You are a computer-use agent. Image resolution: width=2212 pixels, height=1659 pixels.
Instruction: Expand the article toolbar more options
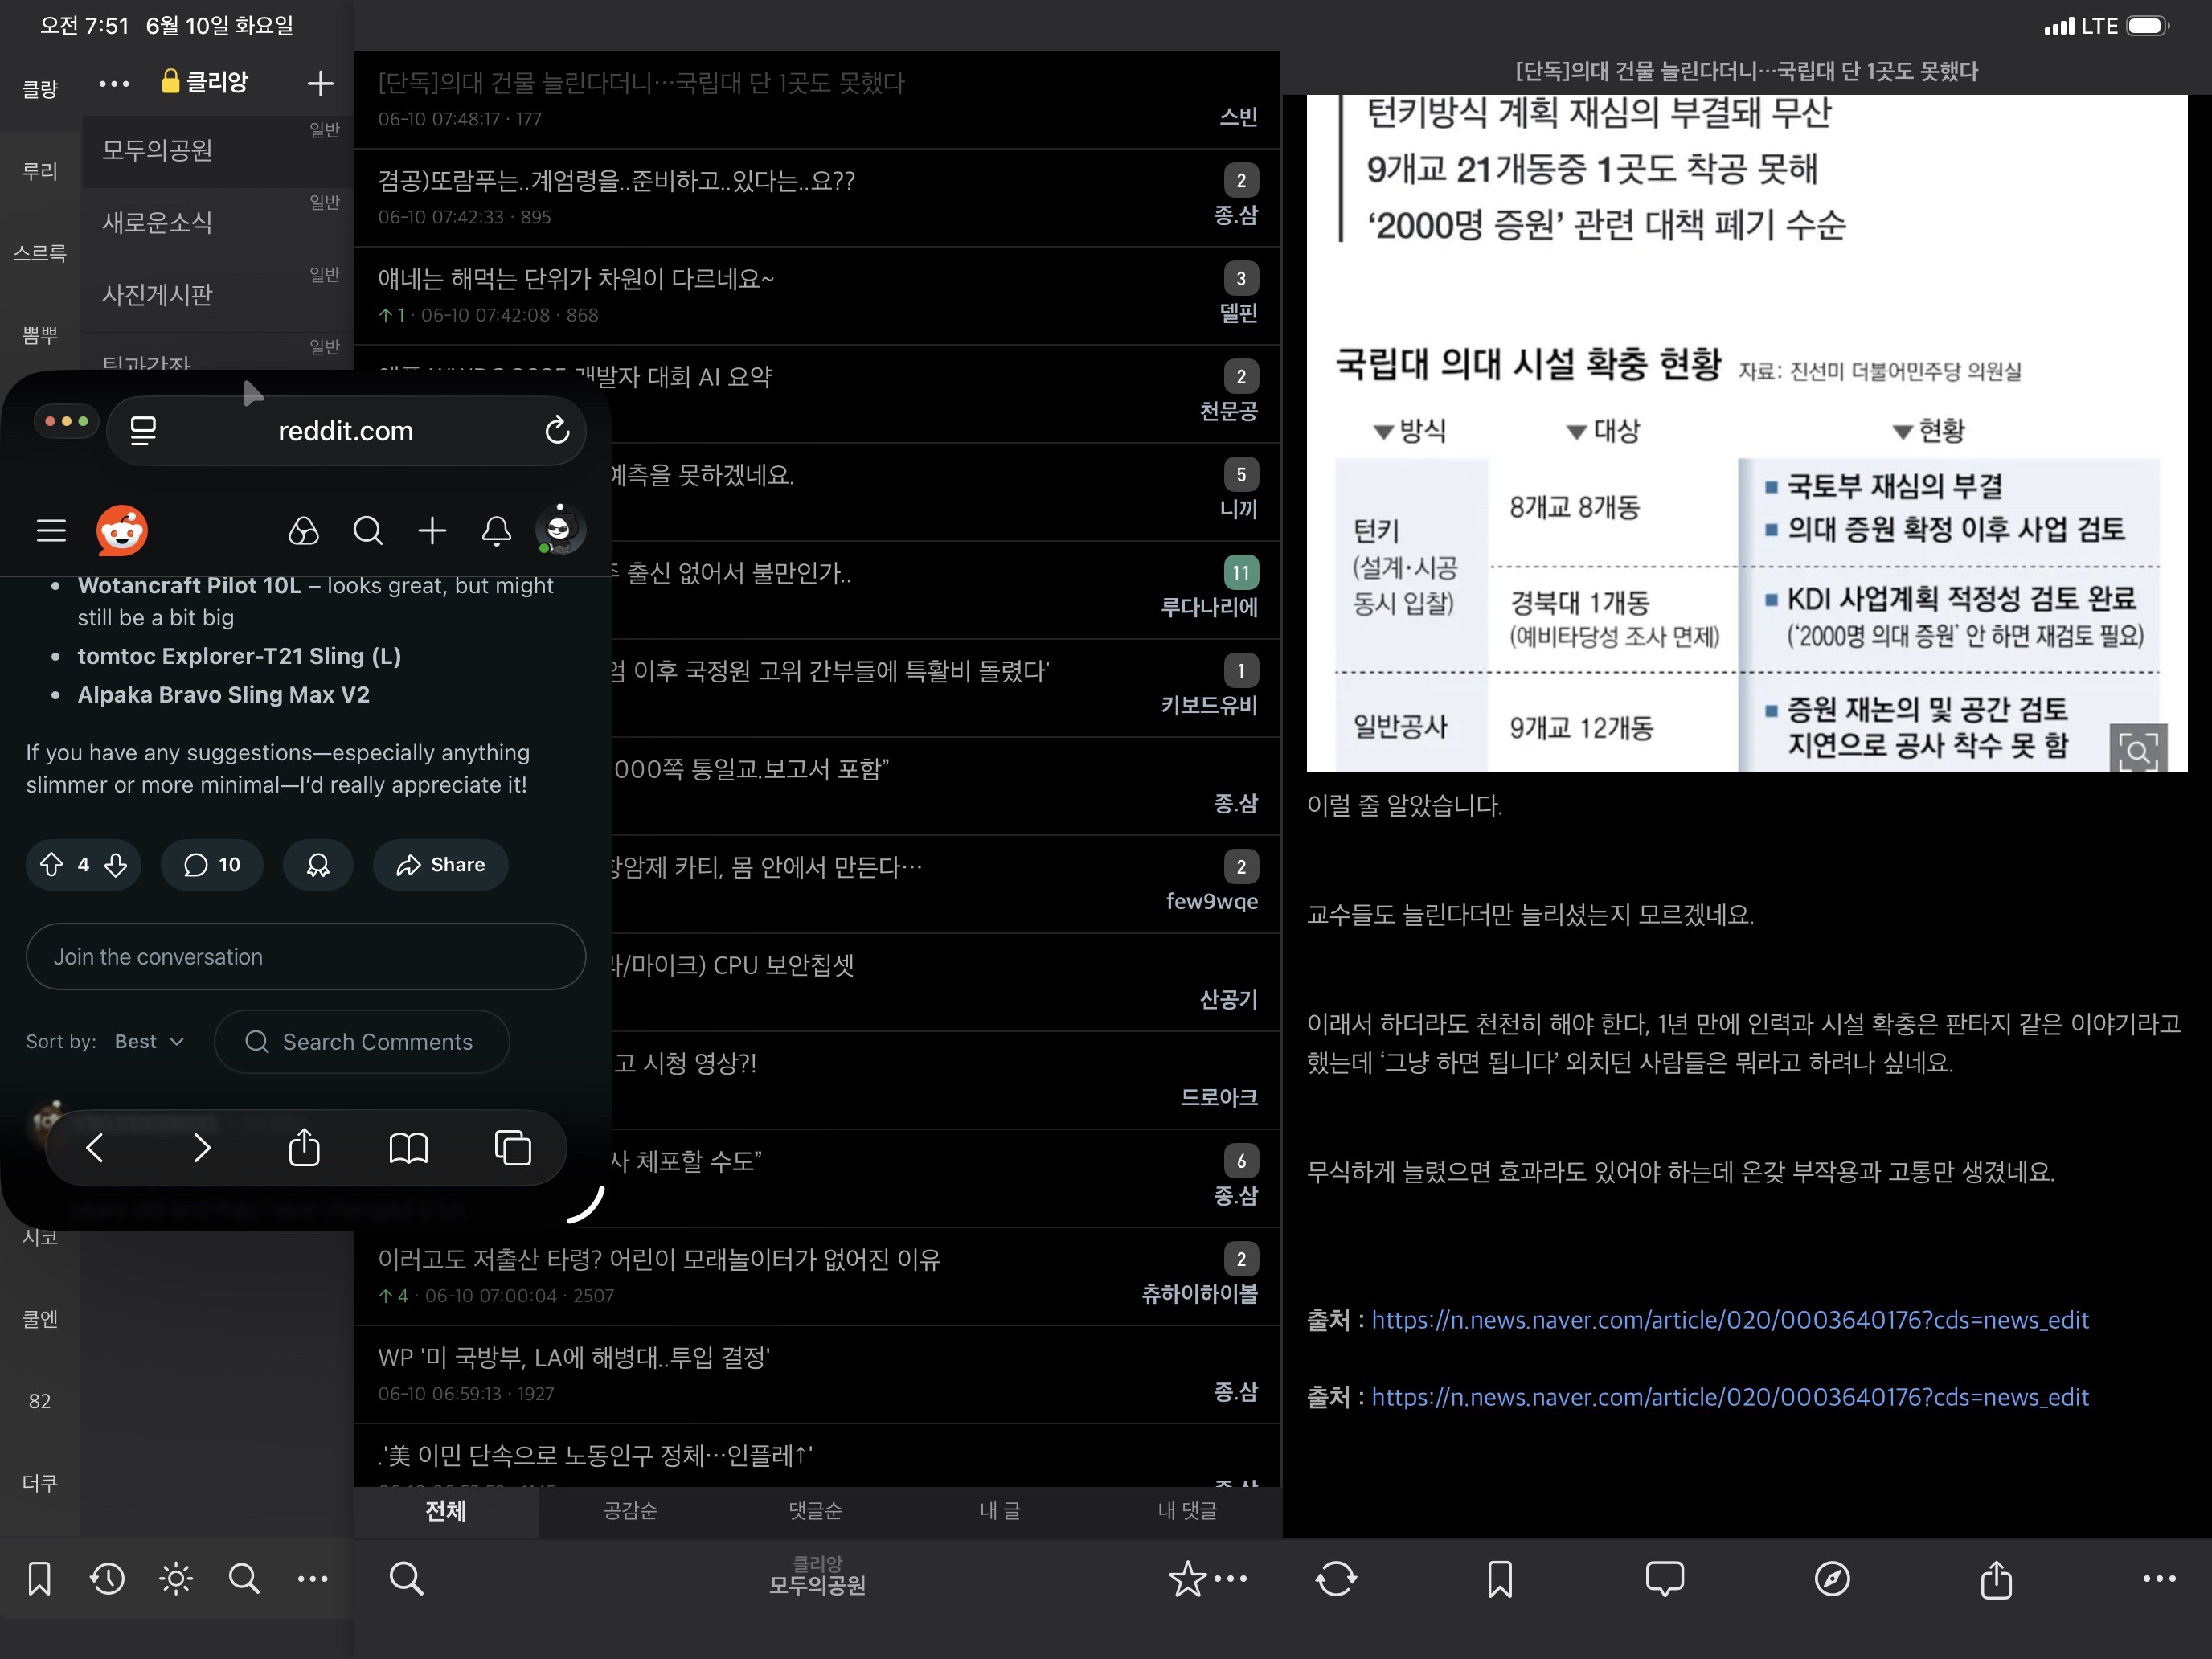click(2159, 1579)
